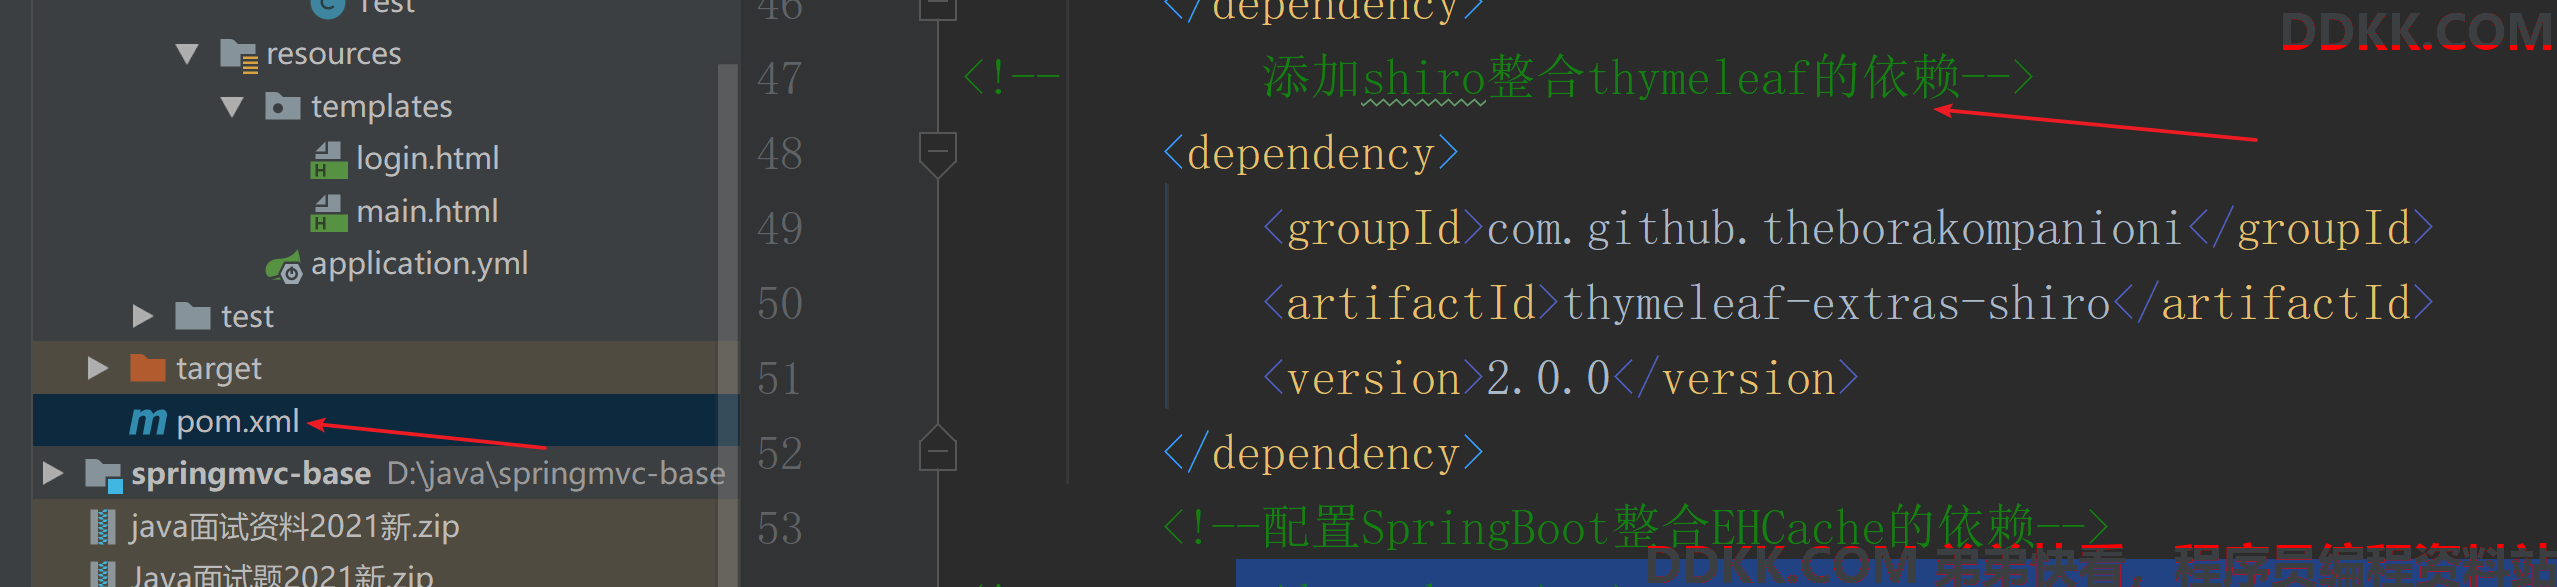Click the closing dependency tag on line 52
Screen dimensions: 2557x587
[1323, 454]
